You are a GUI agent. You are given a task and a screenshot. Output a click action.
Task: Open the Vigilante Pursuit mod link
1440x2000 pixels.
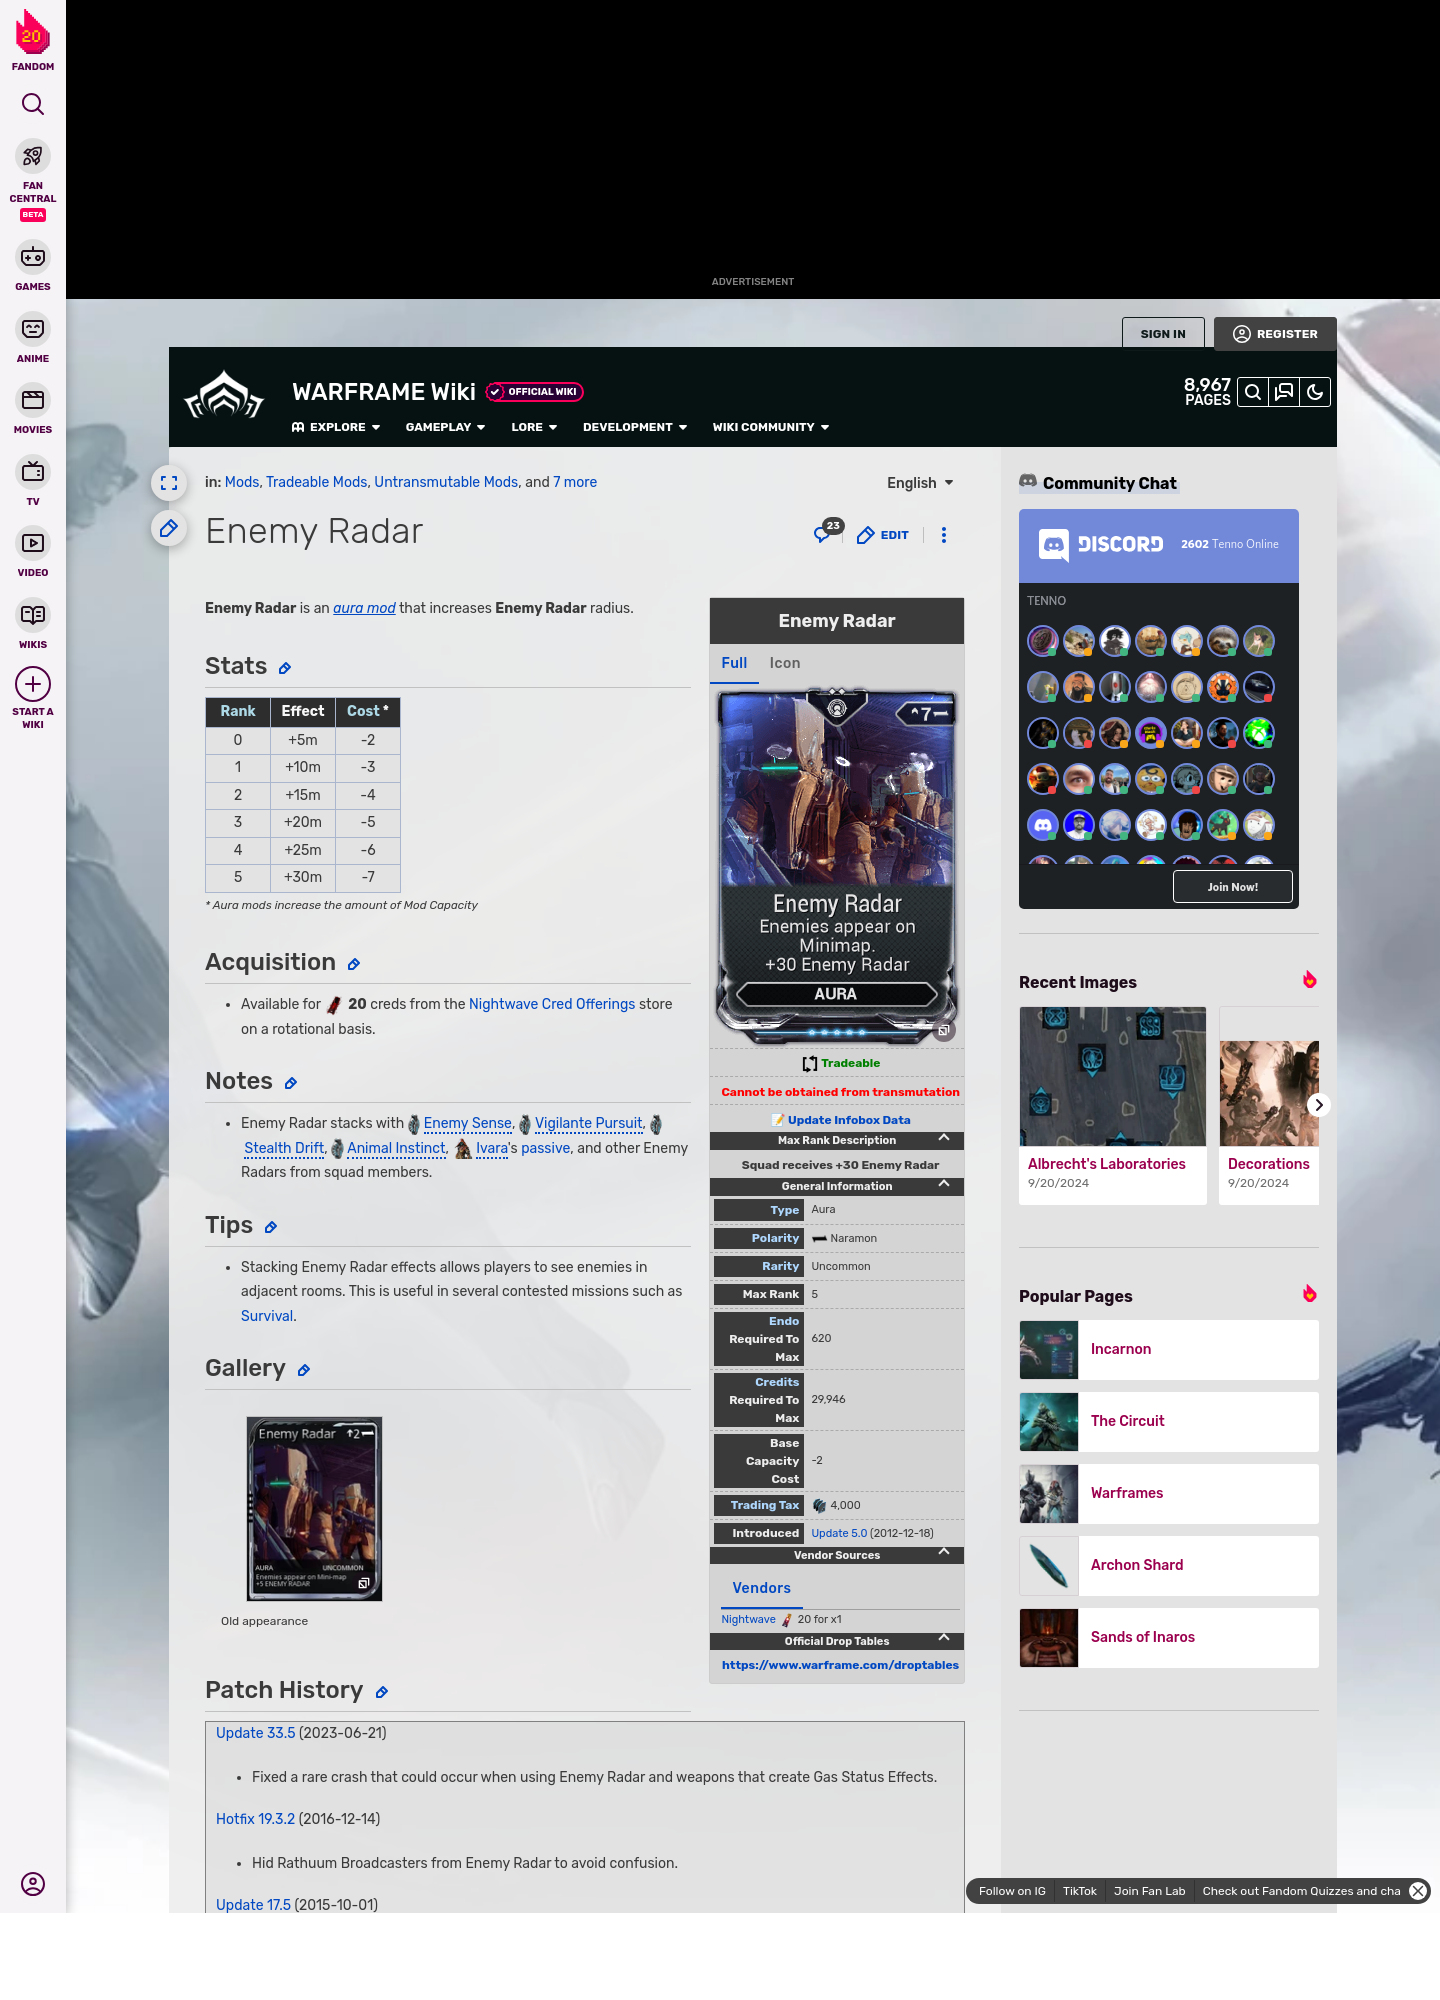(589, 1123)
